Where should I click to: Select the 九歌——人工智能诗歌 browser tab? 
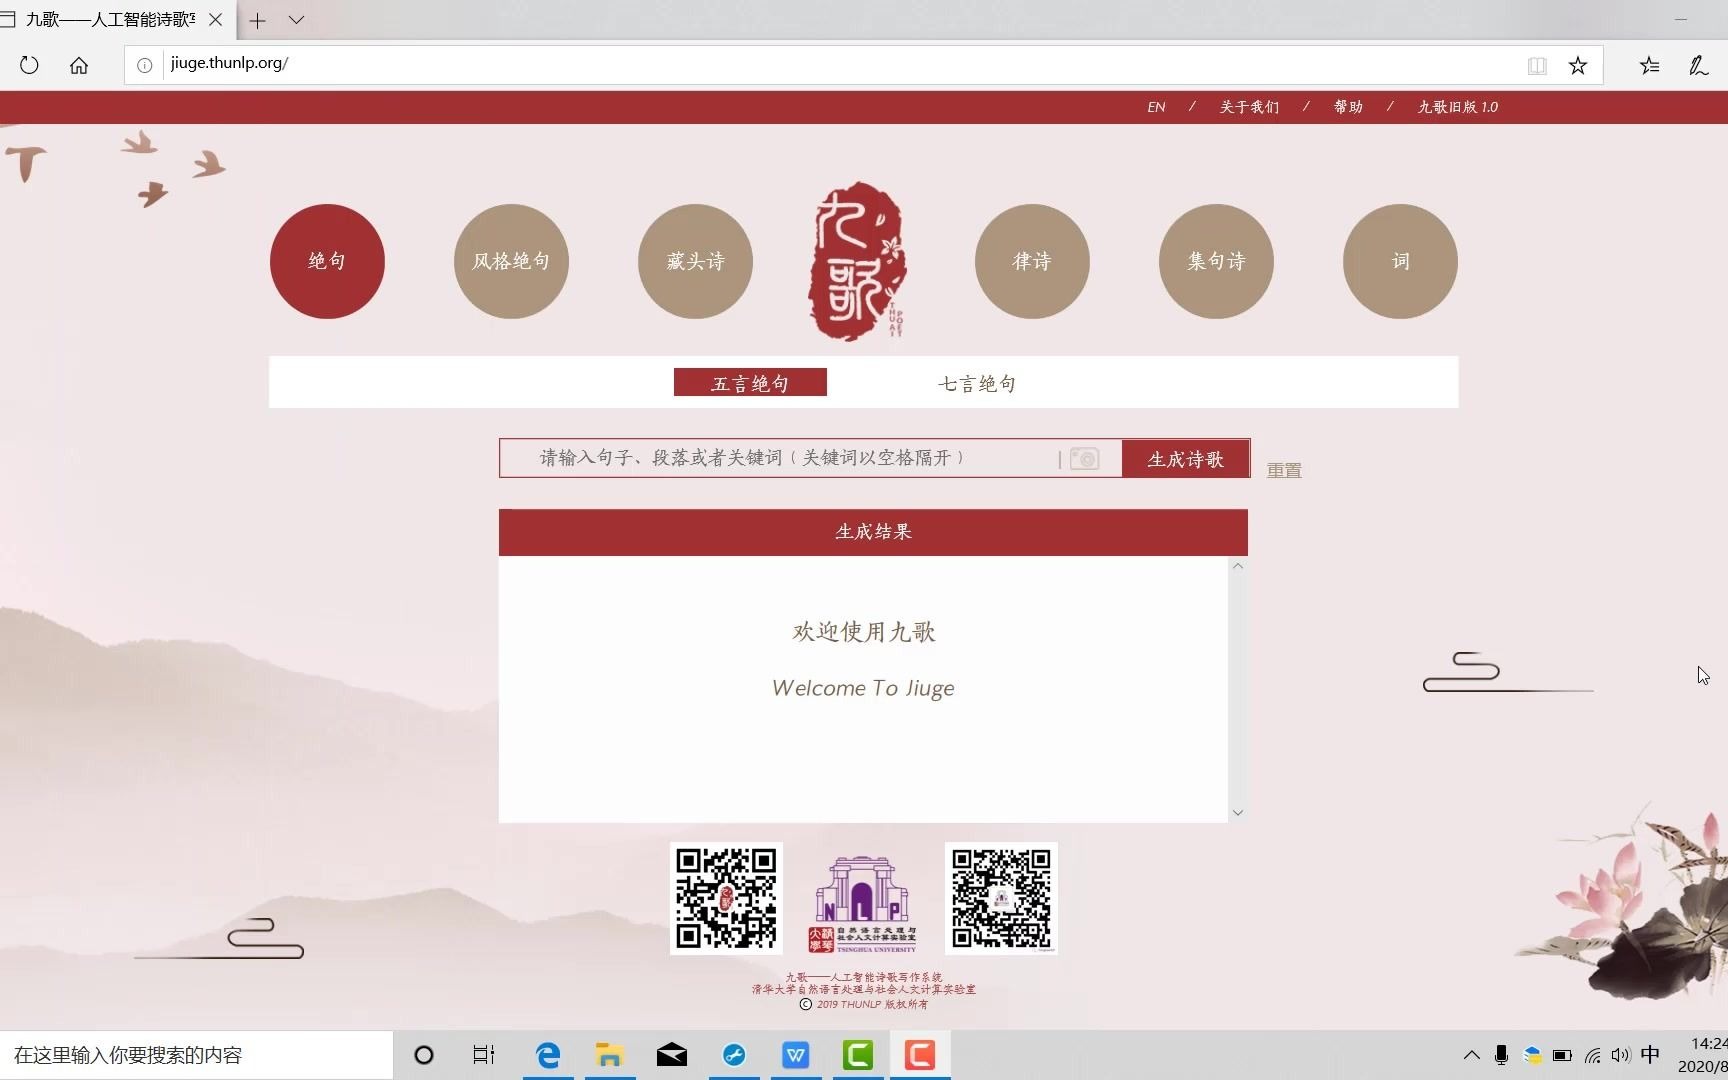110,20
